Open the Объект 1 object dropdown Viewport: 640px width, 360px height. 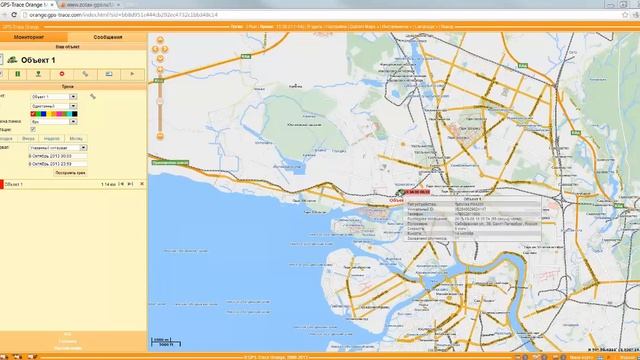coord(54,97)
